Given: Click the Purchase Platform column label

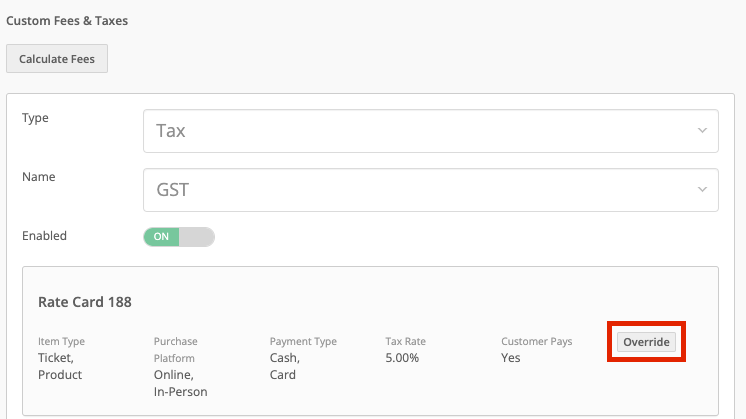Looking at the screenshot, I should 176,350.
